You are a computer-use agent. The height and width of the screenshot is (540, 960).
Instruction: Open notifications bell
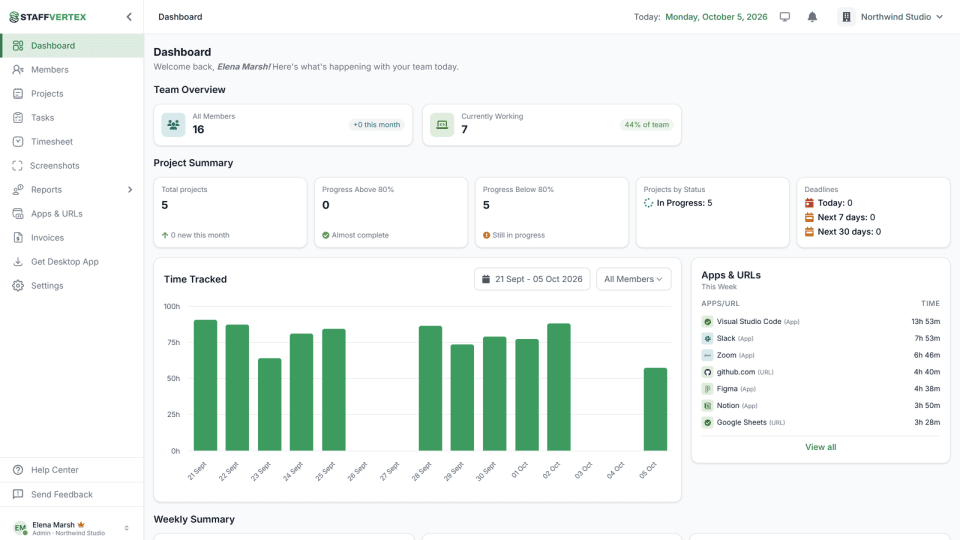[x=812, y=17]
